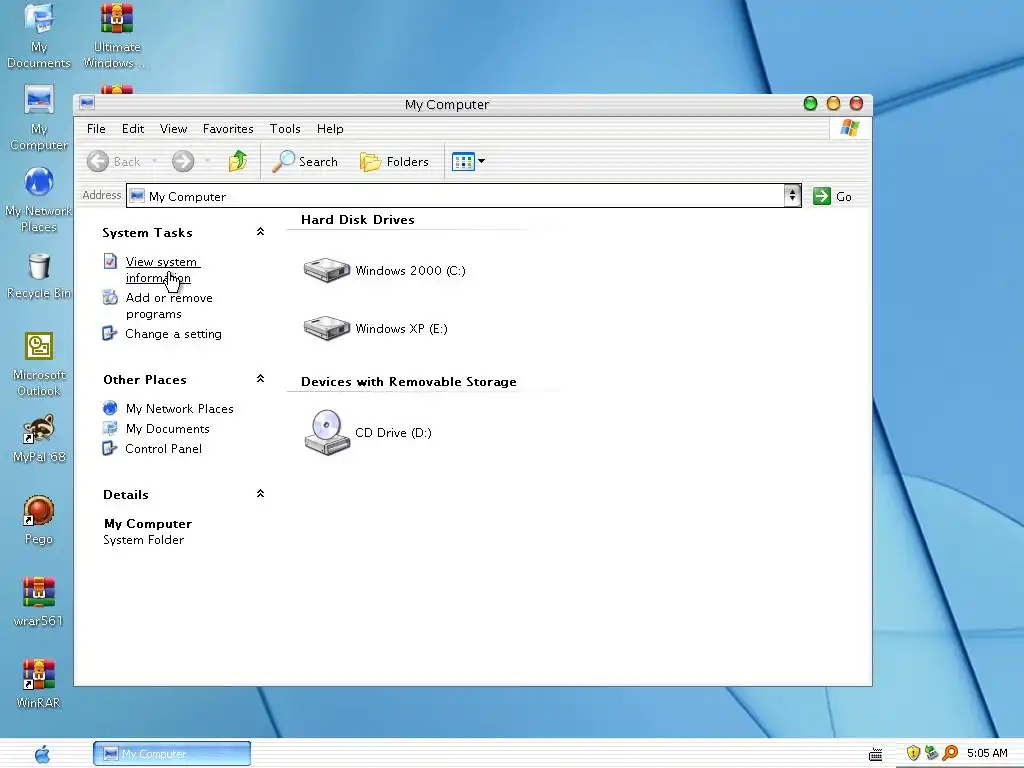Toggle the Folders pane
Screen dimensions: 1024x768
tap(394, 161)
